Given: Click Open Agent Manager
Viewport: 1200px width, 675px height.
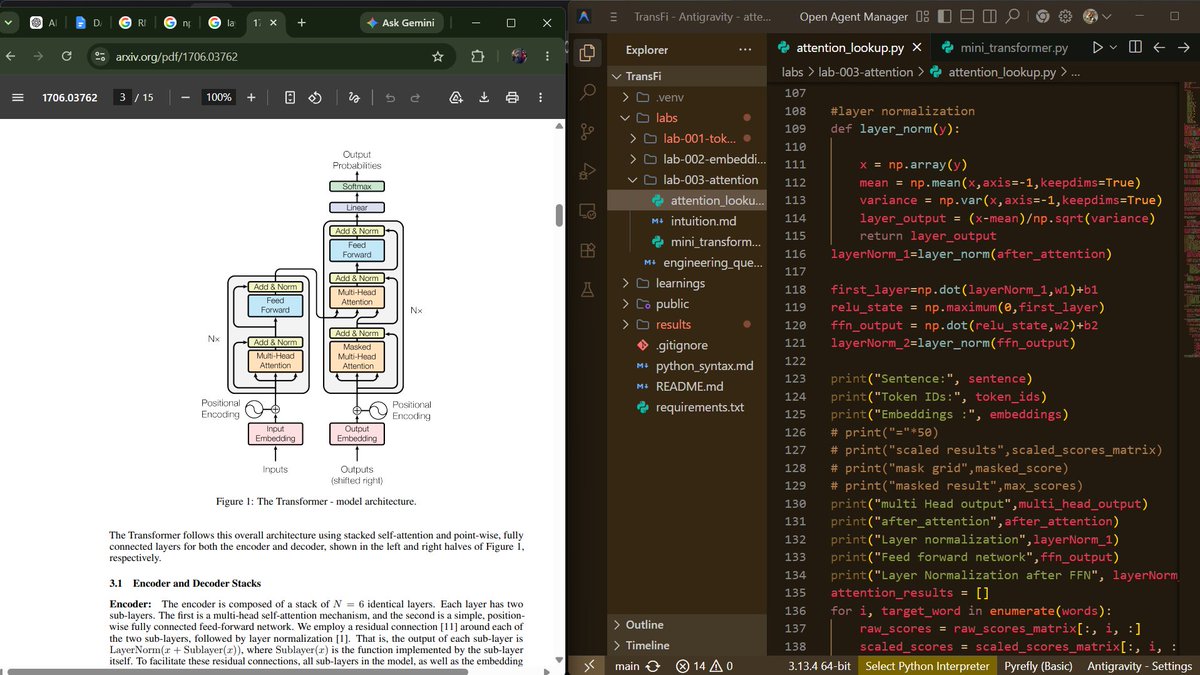Looking at the screenshot, I should 853,16.
